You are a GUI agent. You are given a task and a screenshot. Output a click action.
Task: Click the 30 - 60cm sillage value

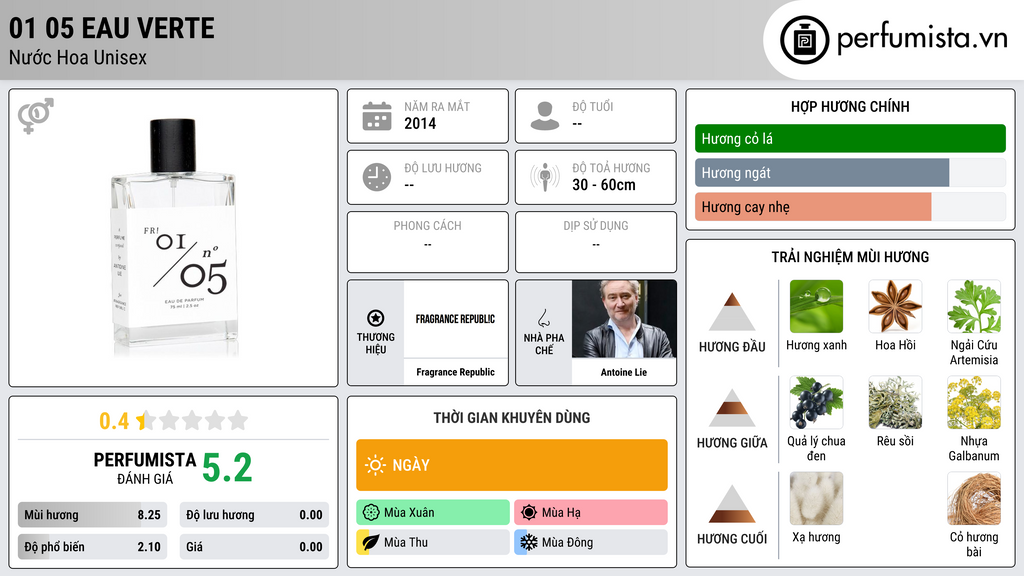coord(603,185)
